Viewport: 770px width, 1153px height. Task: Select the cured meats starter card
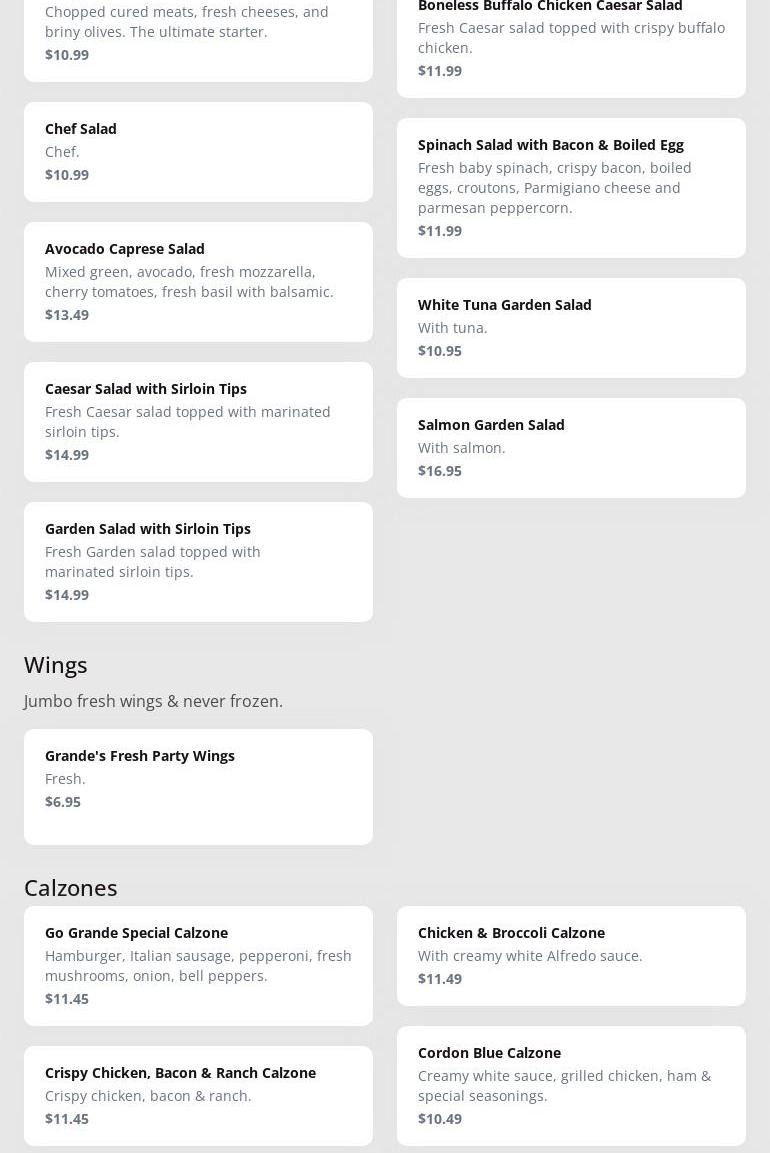(x=198, y=32)
